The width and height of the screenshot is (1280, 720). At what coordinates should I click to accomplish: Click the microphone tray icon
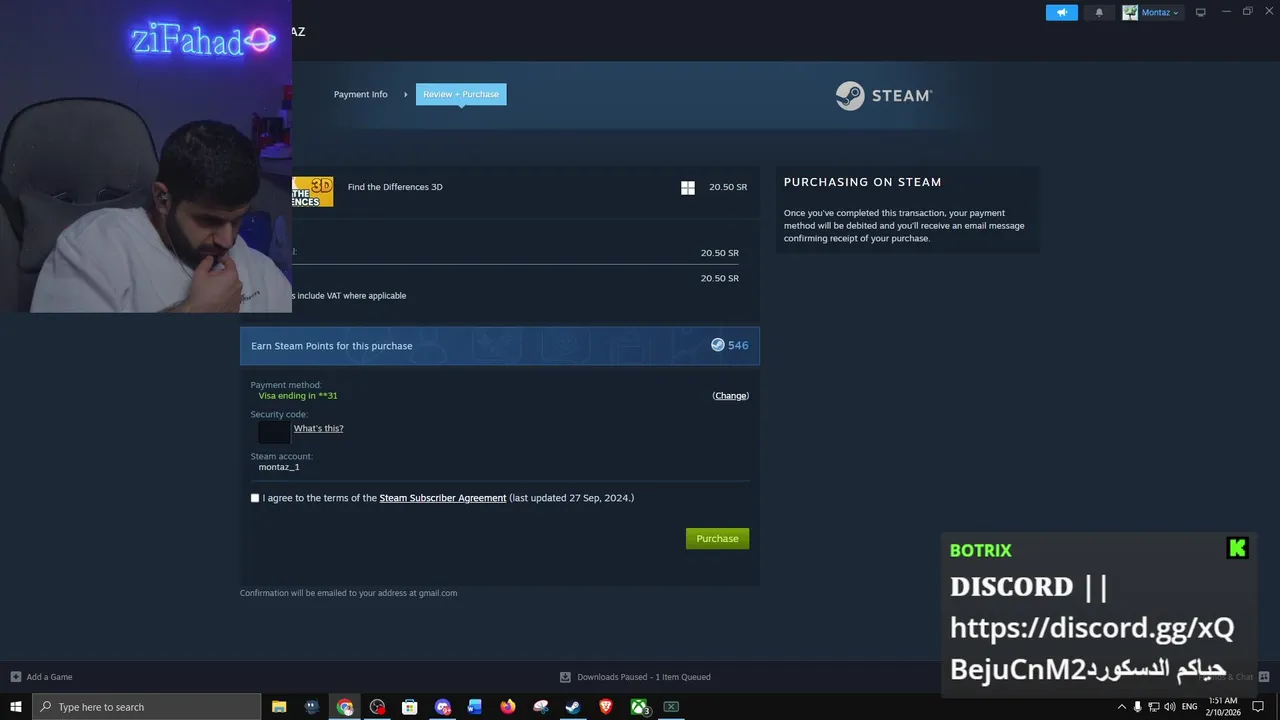[x=1138, y=707]
